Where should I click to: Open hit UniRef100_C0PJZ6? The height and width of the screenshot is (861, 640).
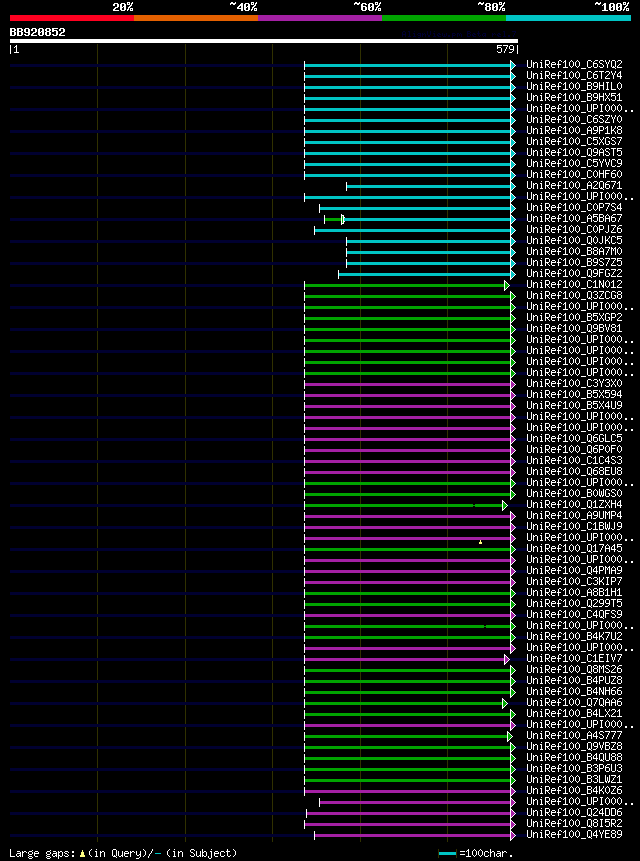pyautogui.click(x=574, y=230)
